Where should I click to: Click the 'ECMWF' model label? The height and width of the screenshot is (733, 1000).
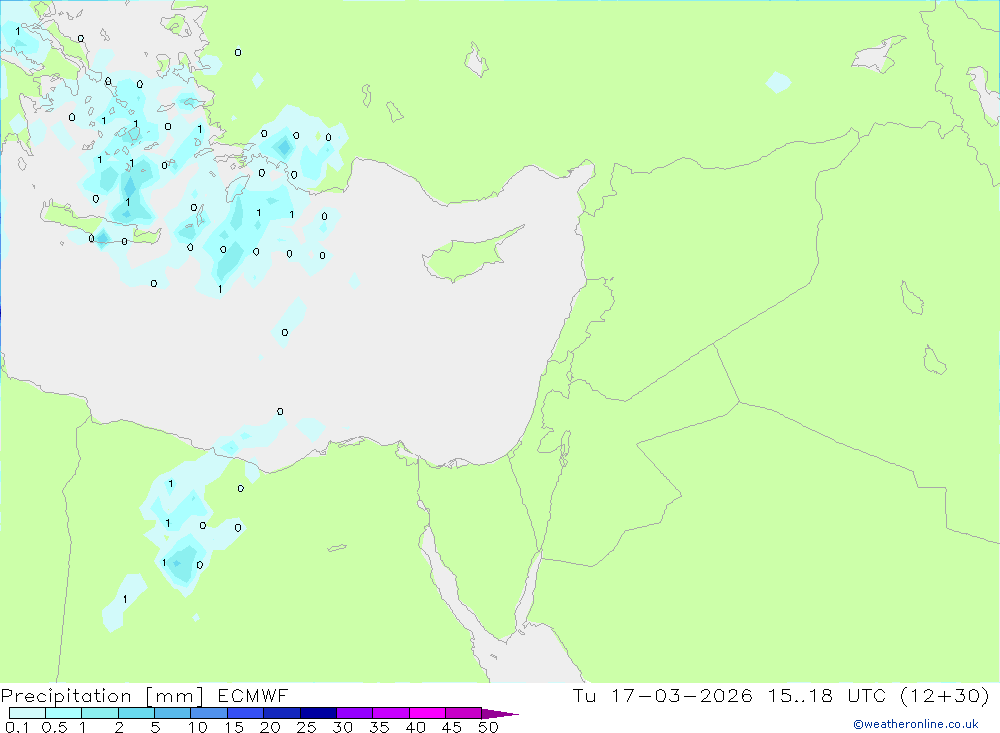pos(253,695)
